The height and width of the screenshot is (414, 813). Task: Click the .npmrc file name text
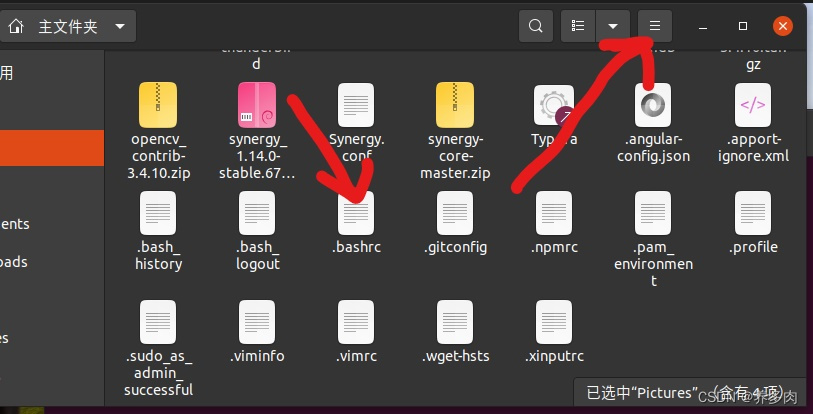(x=554, y=248)
